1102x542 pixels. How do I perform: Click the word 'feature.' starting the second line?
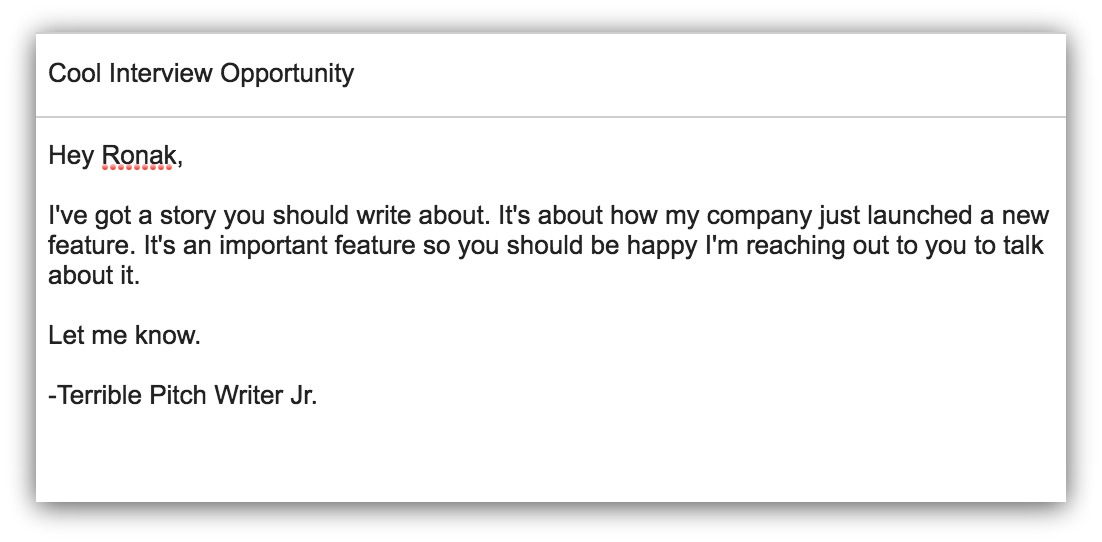(92, 245)
